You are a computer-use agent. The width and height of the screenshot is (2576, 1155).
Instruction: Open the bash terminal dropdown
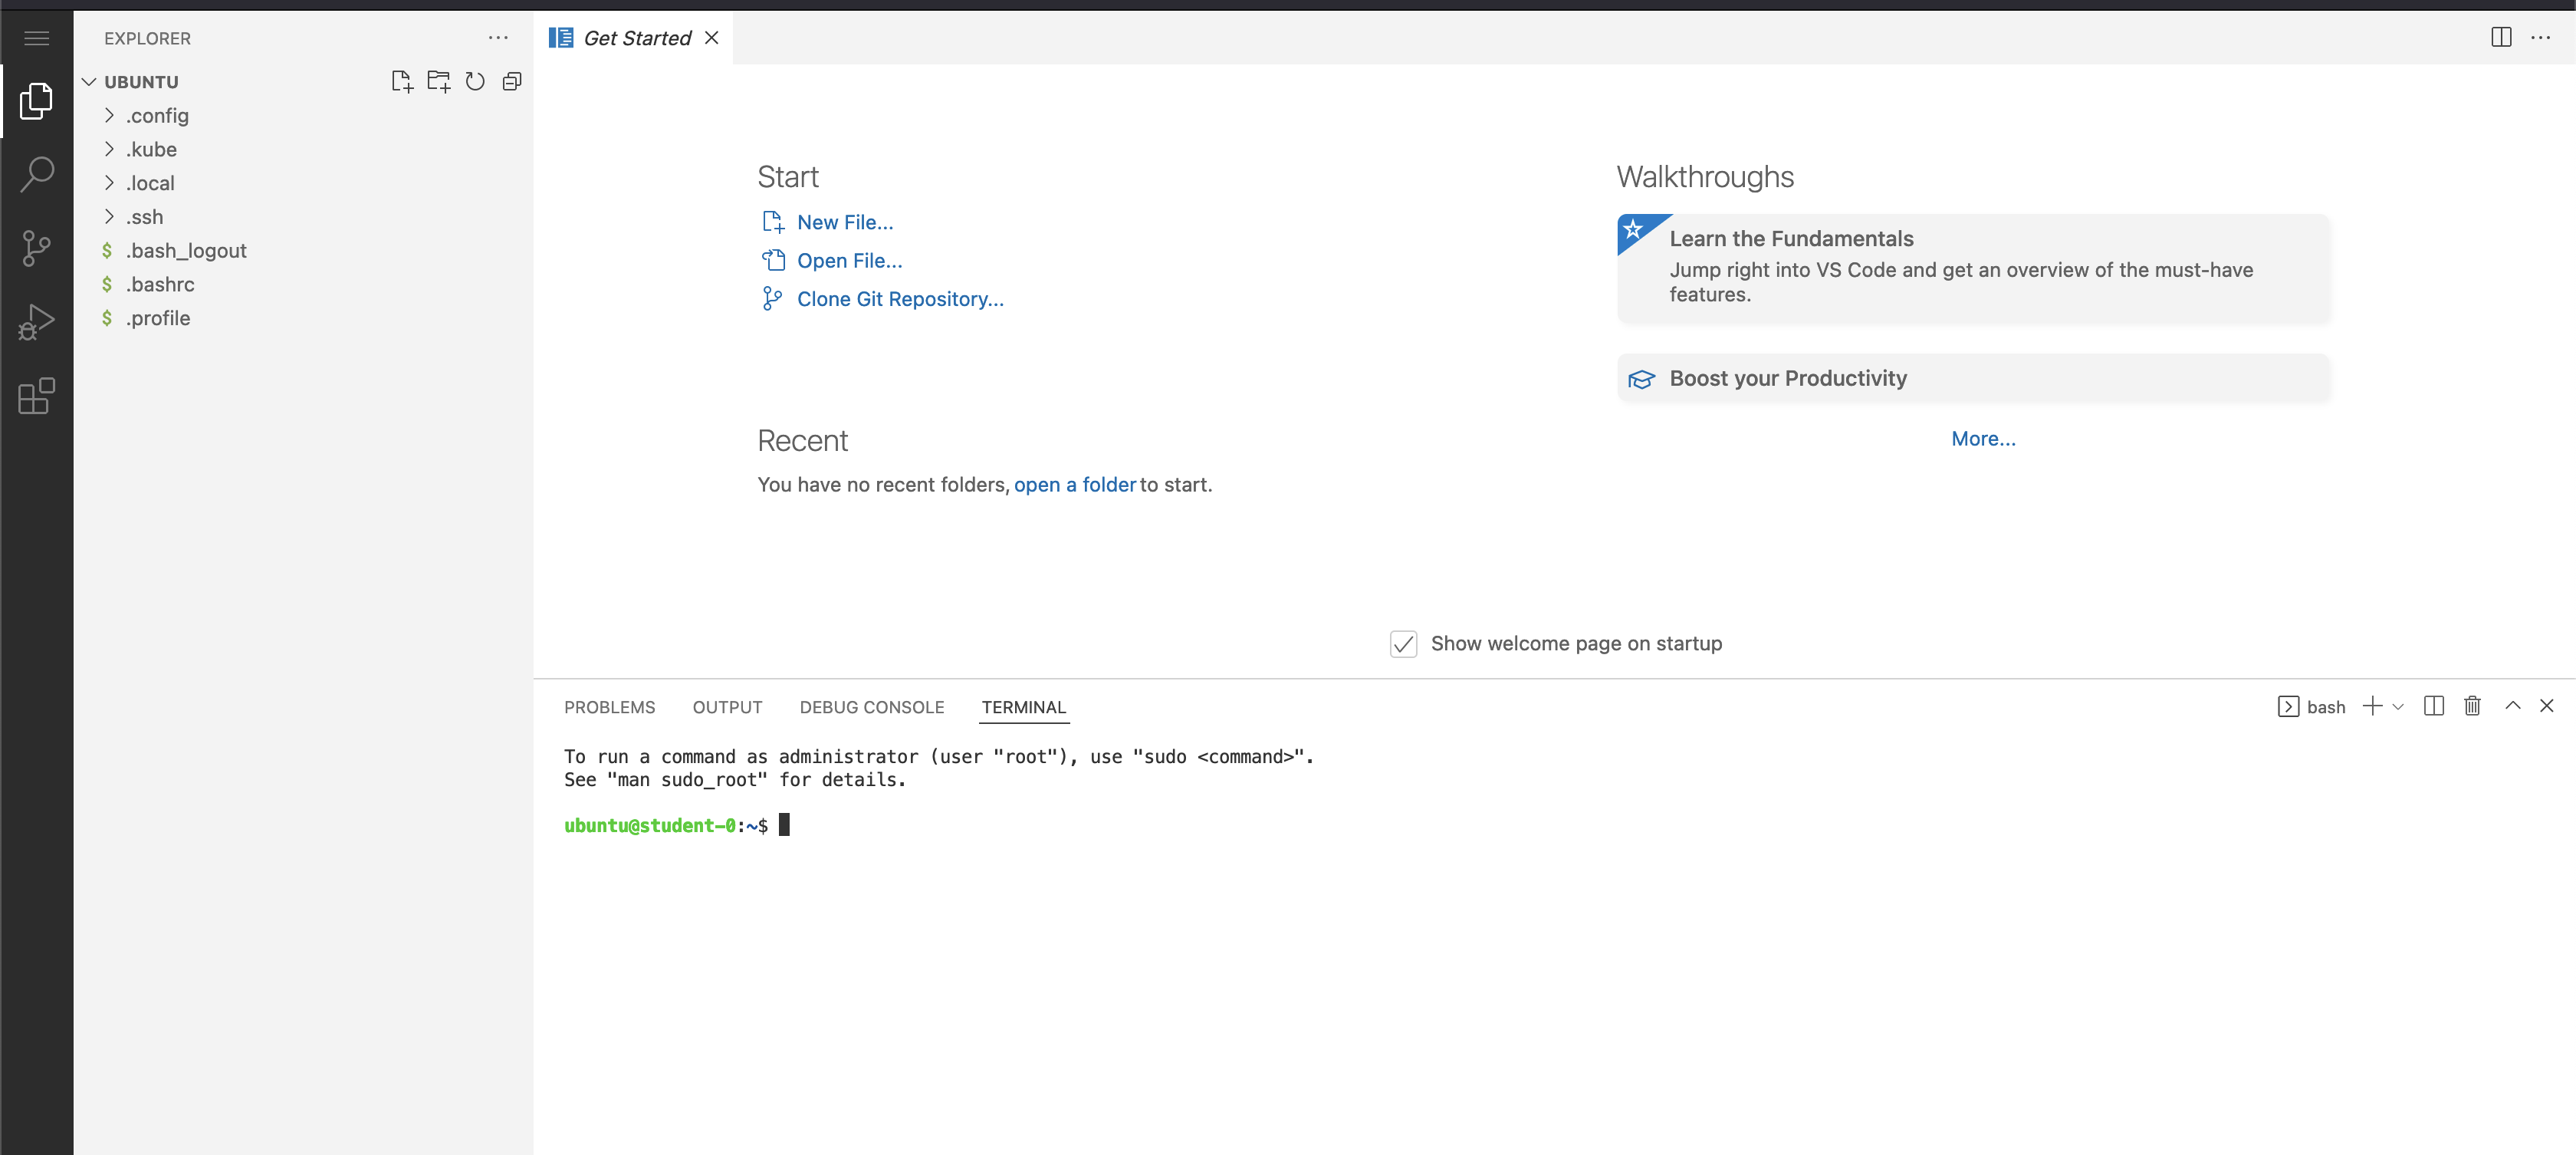coord(2397,706)
